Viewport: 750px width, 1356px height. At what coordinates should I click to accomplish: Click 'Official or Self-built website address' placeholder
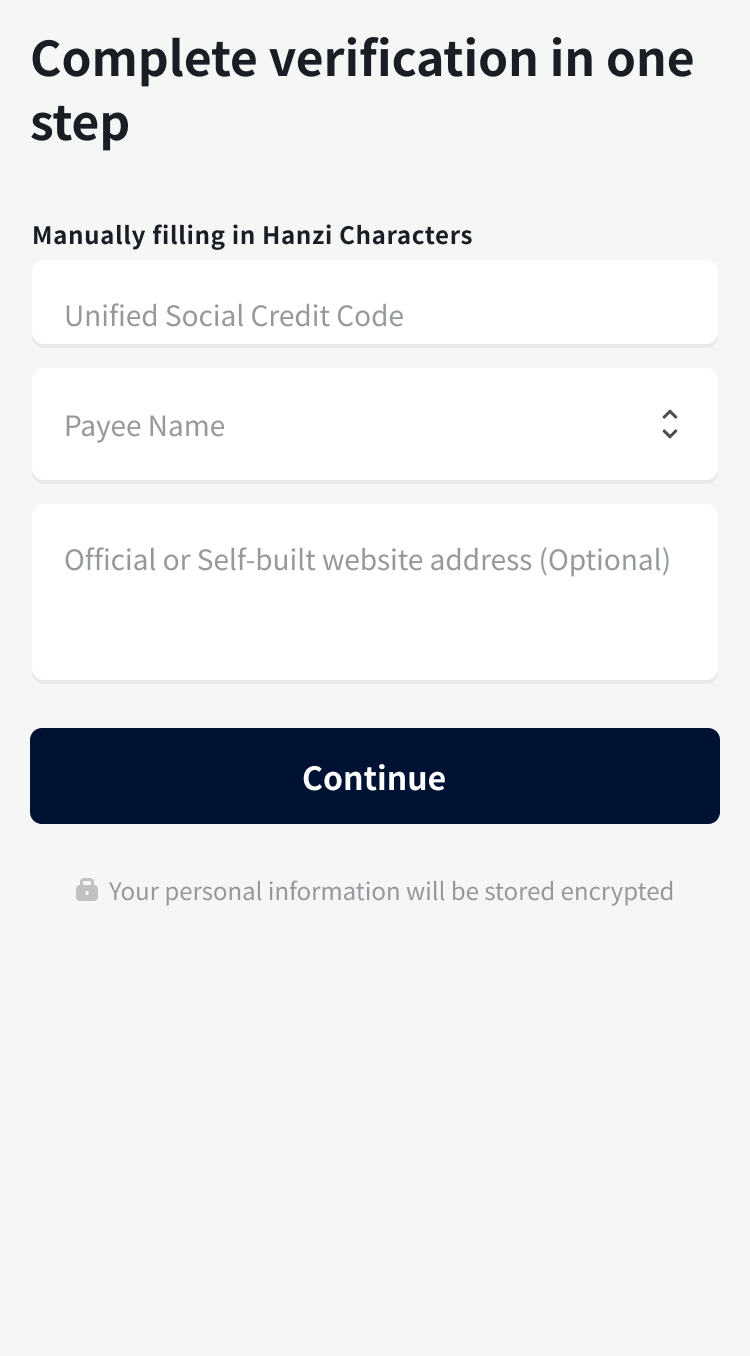pos(300,560)
